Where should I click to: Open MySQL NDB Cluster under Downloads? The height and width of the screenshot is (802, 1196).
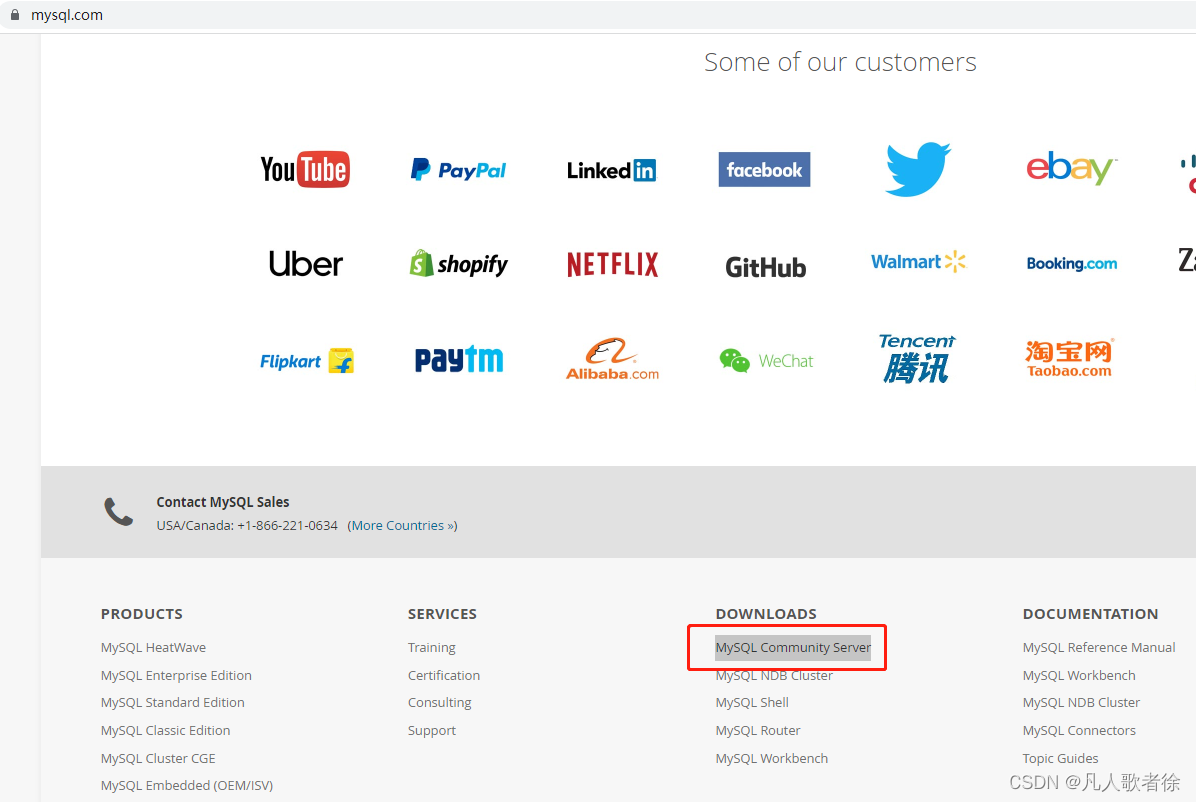pos(774,675)
